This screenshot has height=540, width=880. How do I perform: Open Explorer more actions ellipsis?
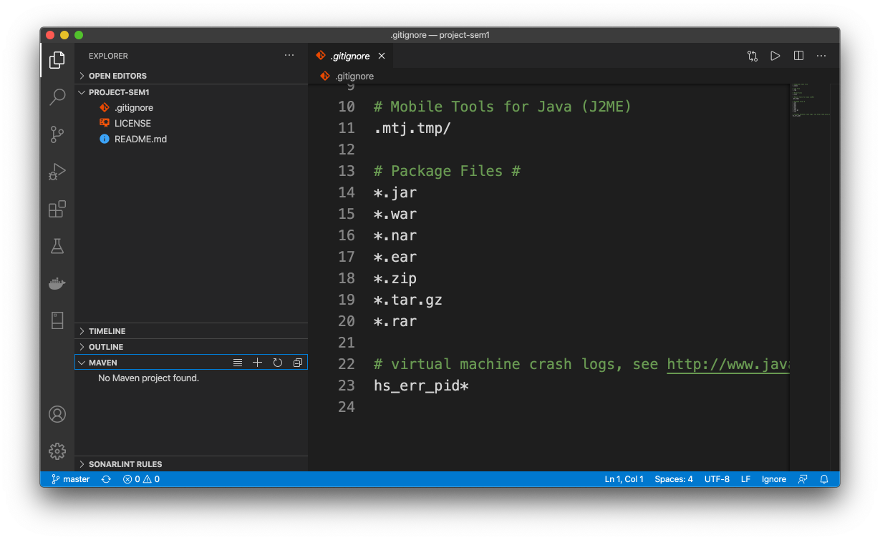click(289, 56)
